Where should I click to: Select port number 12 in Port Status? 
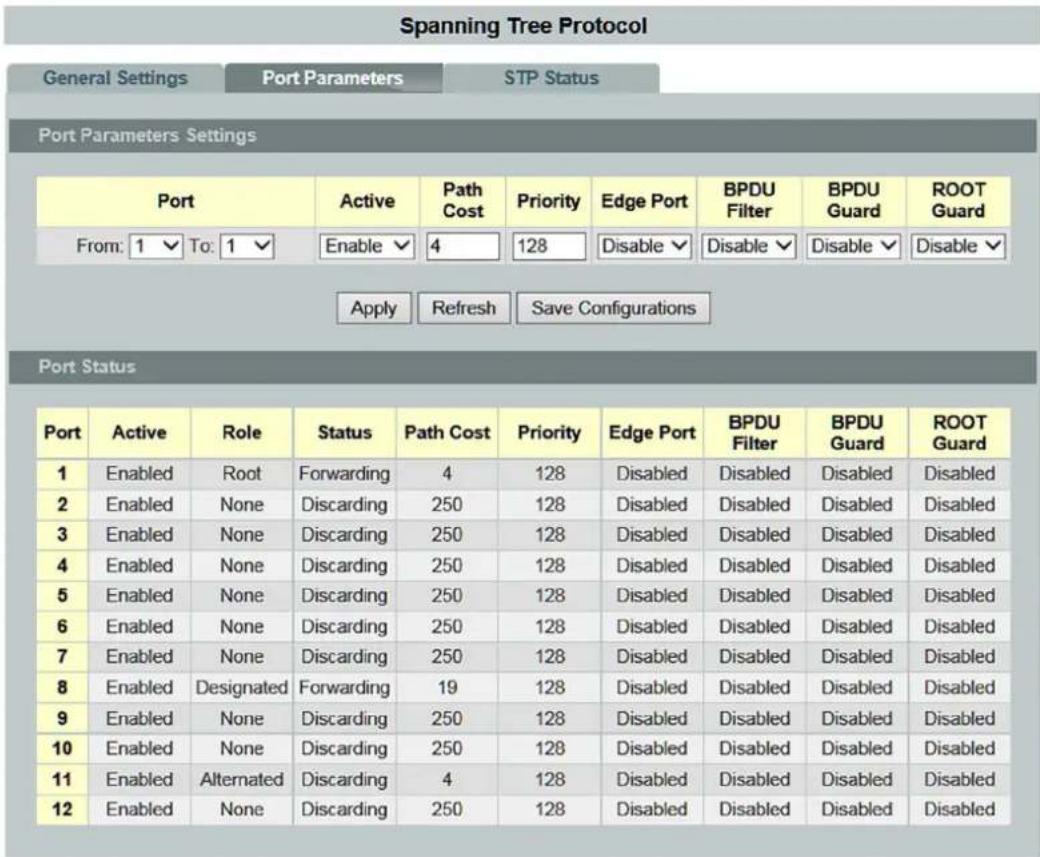click(62, 809)
